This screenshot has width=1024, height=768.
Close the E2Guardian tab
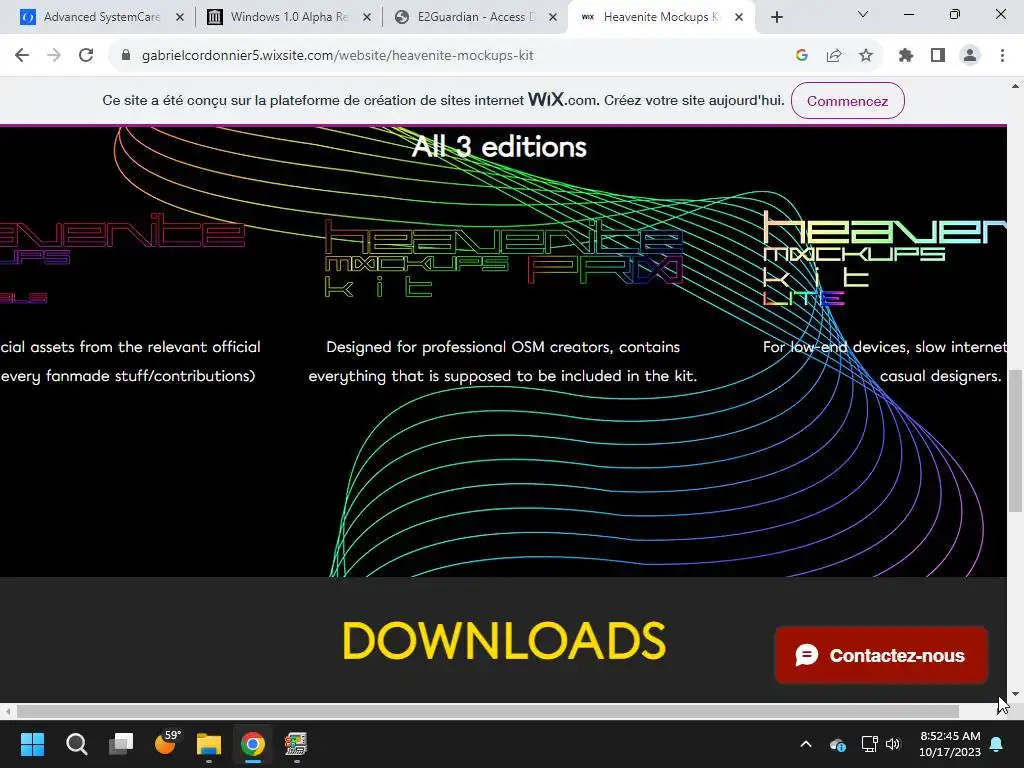553,18
